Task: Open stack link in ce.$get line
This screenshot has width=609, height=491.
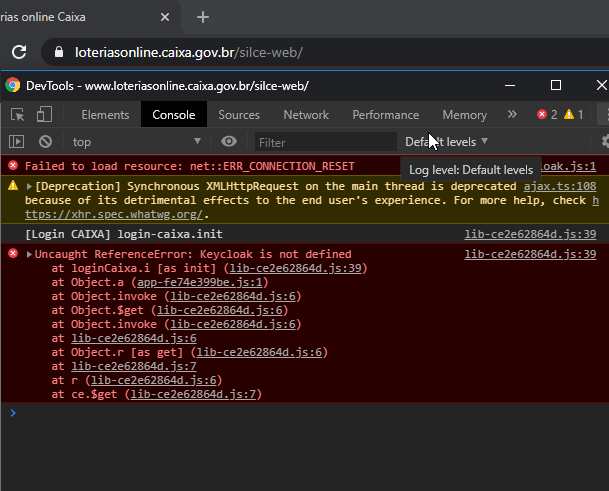Action: point(193,394)
